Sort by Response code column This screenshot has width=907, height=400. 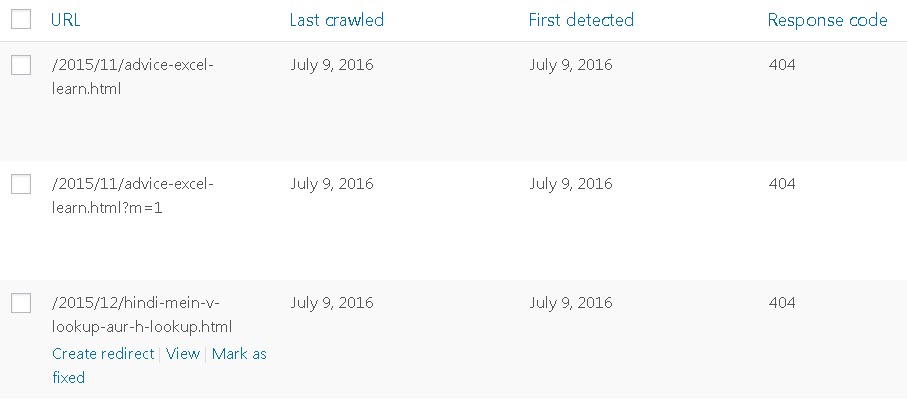pos(827,20)
